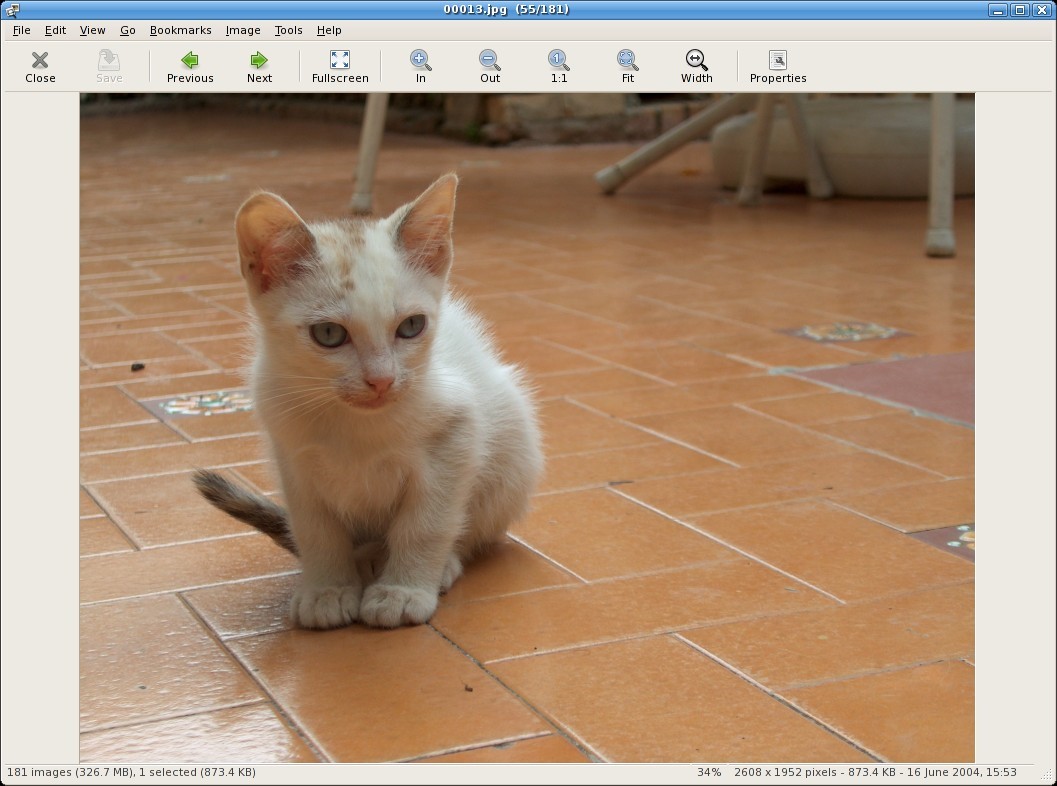Image resolution: width=1057 pixels, height=786 pixels.
Task: Open the Help menu
Action: coord(329,30)
